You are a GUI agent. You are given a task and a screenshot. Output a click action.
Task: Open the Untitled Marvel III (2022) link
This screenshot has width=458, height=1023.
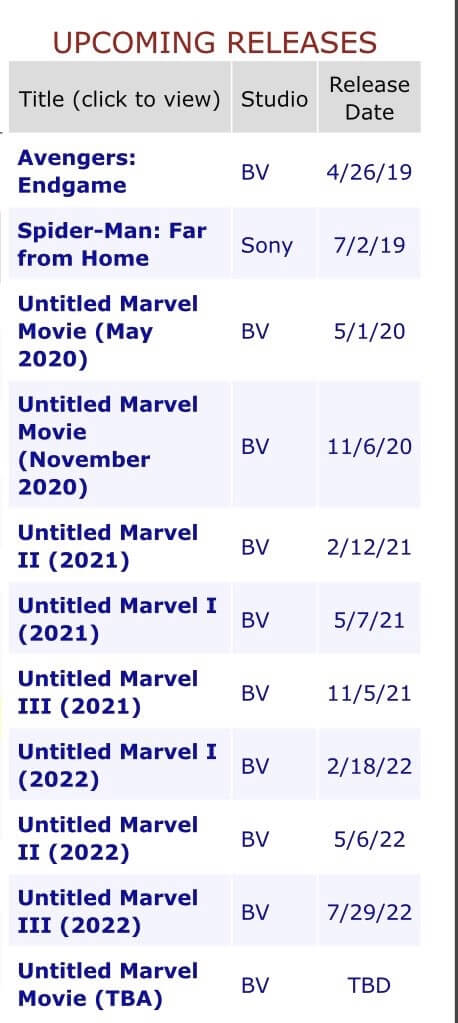click(108, 912)
